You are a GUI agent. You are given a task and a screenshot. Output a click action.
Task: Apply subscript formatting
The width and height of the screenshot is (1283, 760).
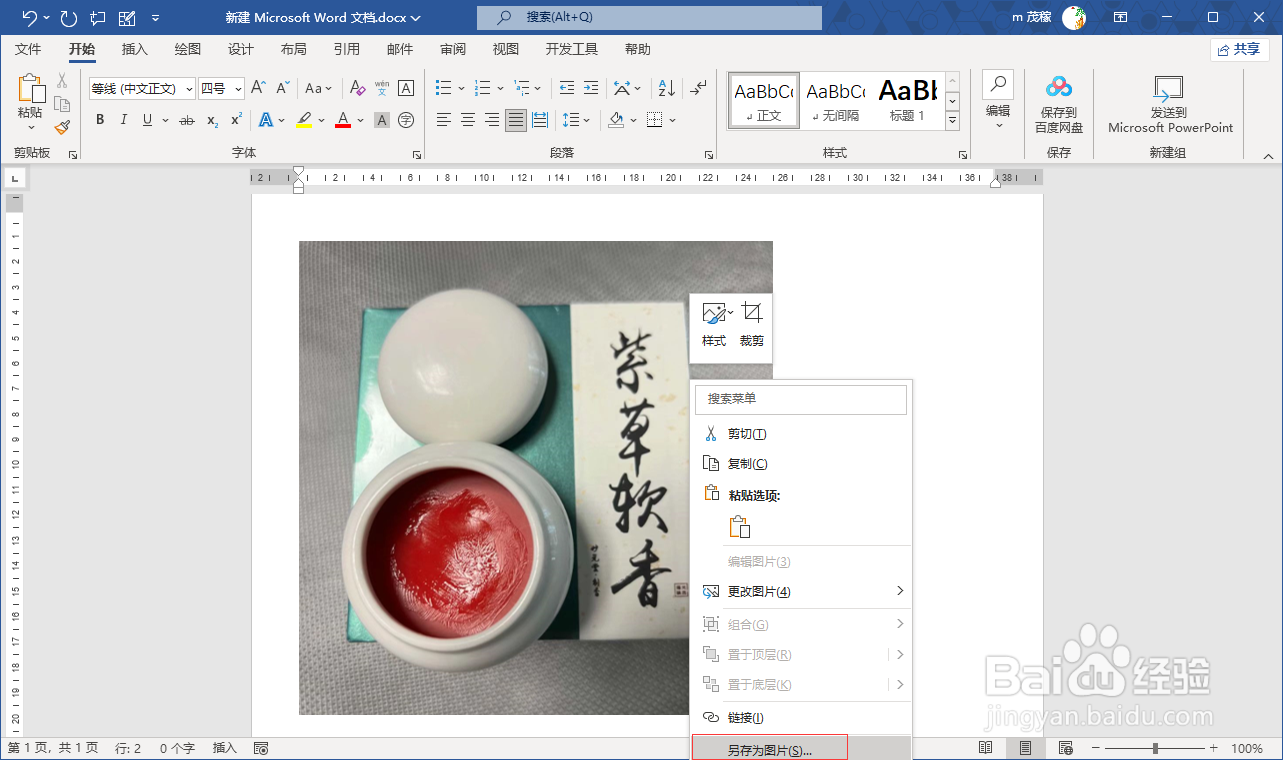(213, 120)
